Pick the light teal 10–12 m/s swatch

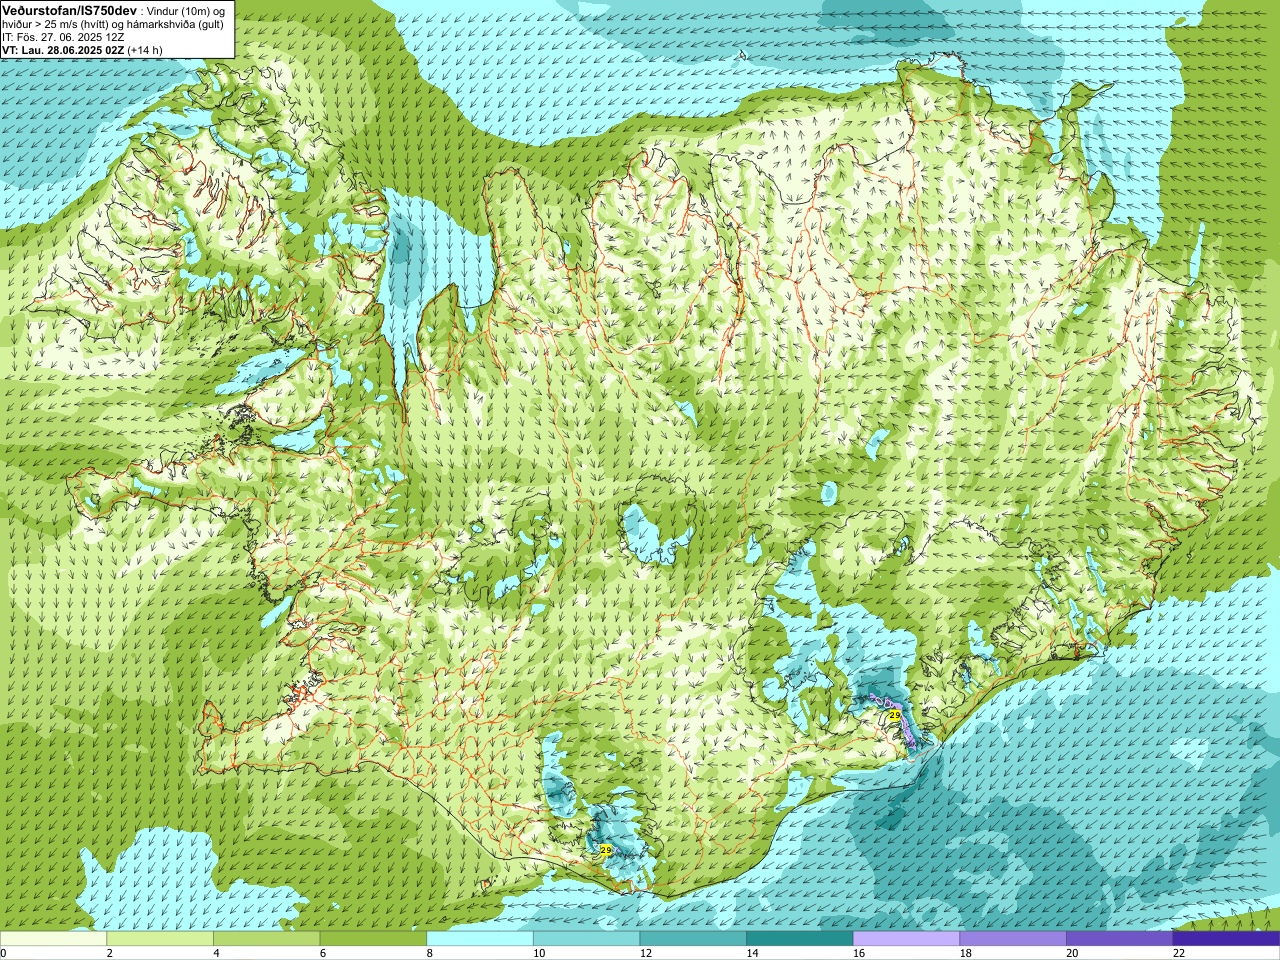pos(586,939)
